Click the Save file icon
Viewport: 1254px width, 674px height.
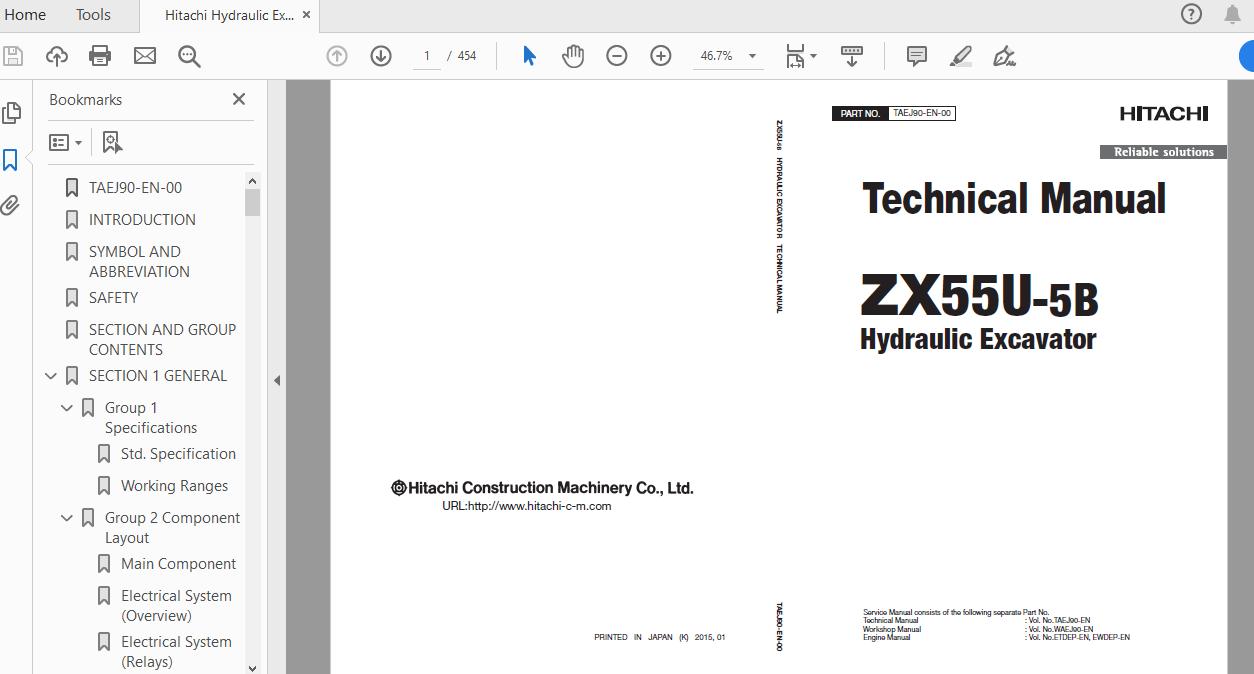13,56
